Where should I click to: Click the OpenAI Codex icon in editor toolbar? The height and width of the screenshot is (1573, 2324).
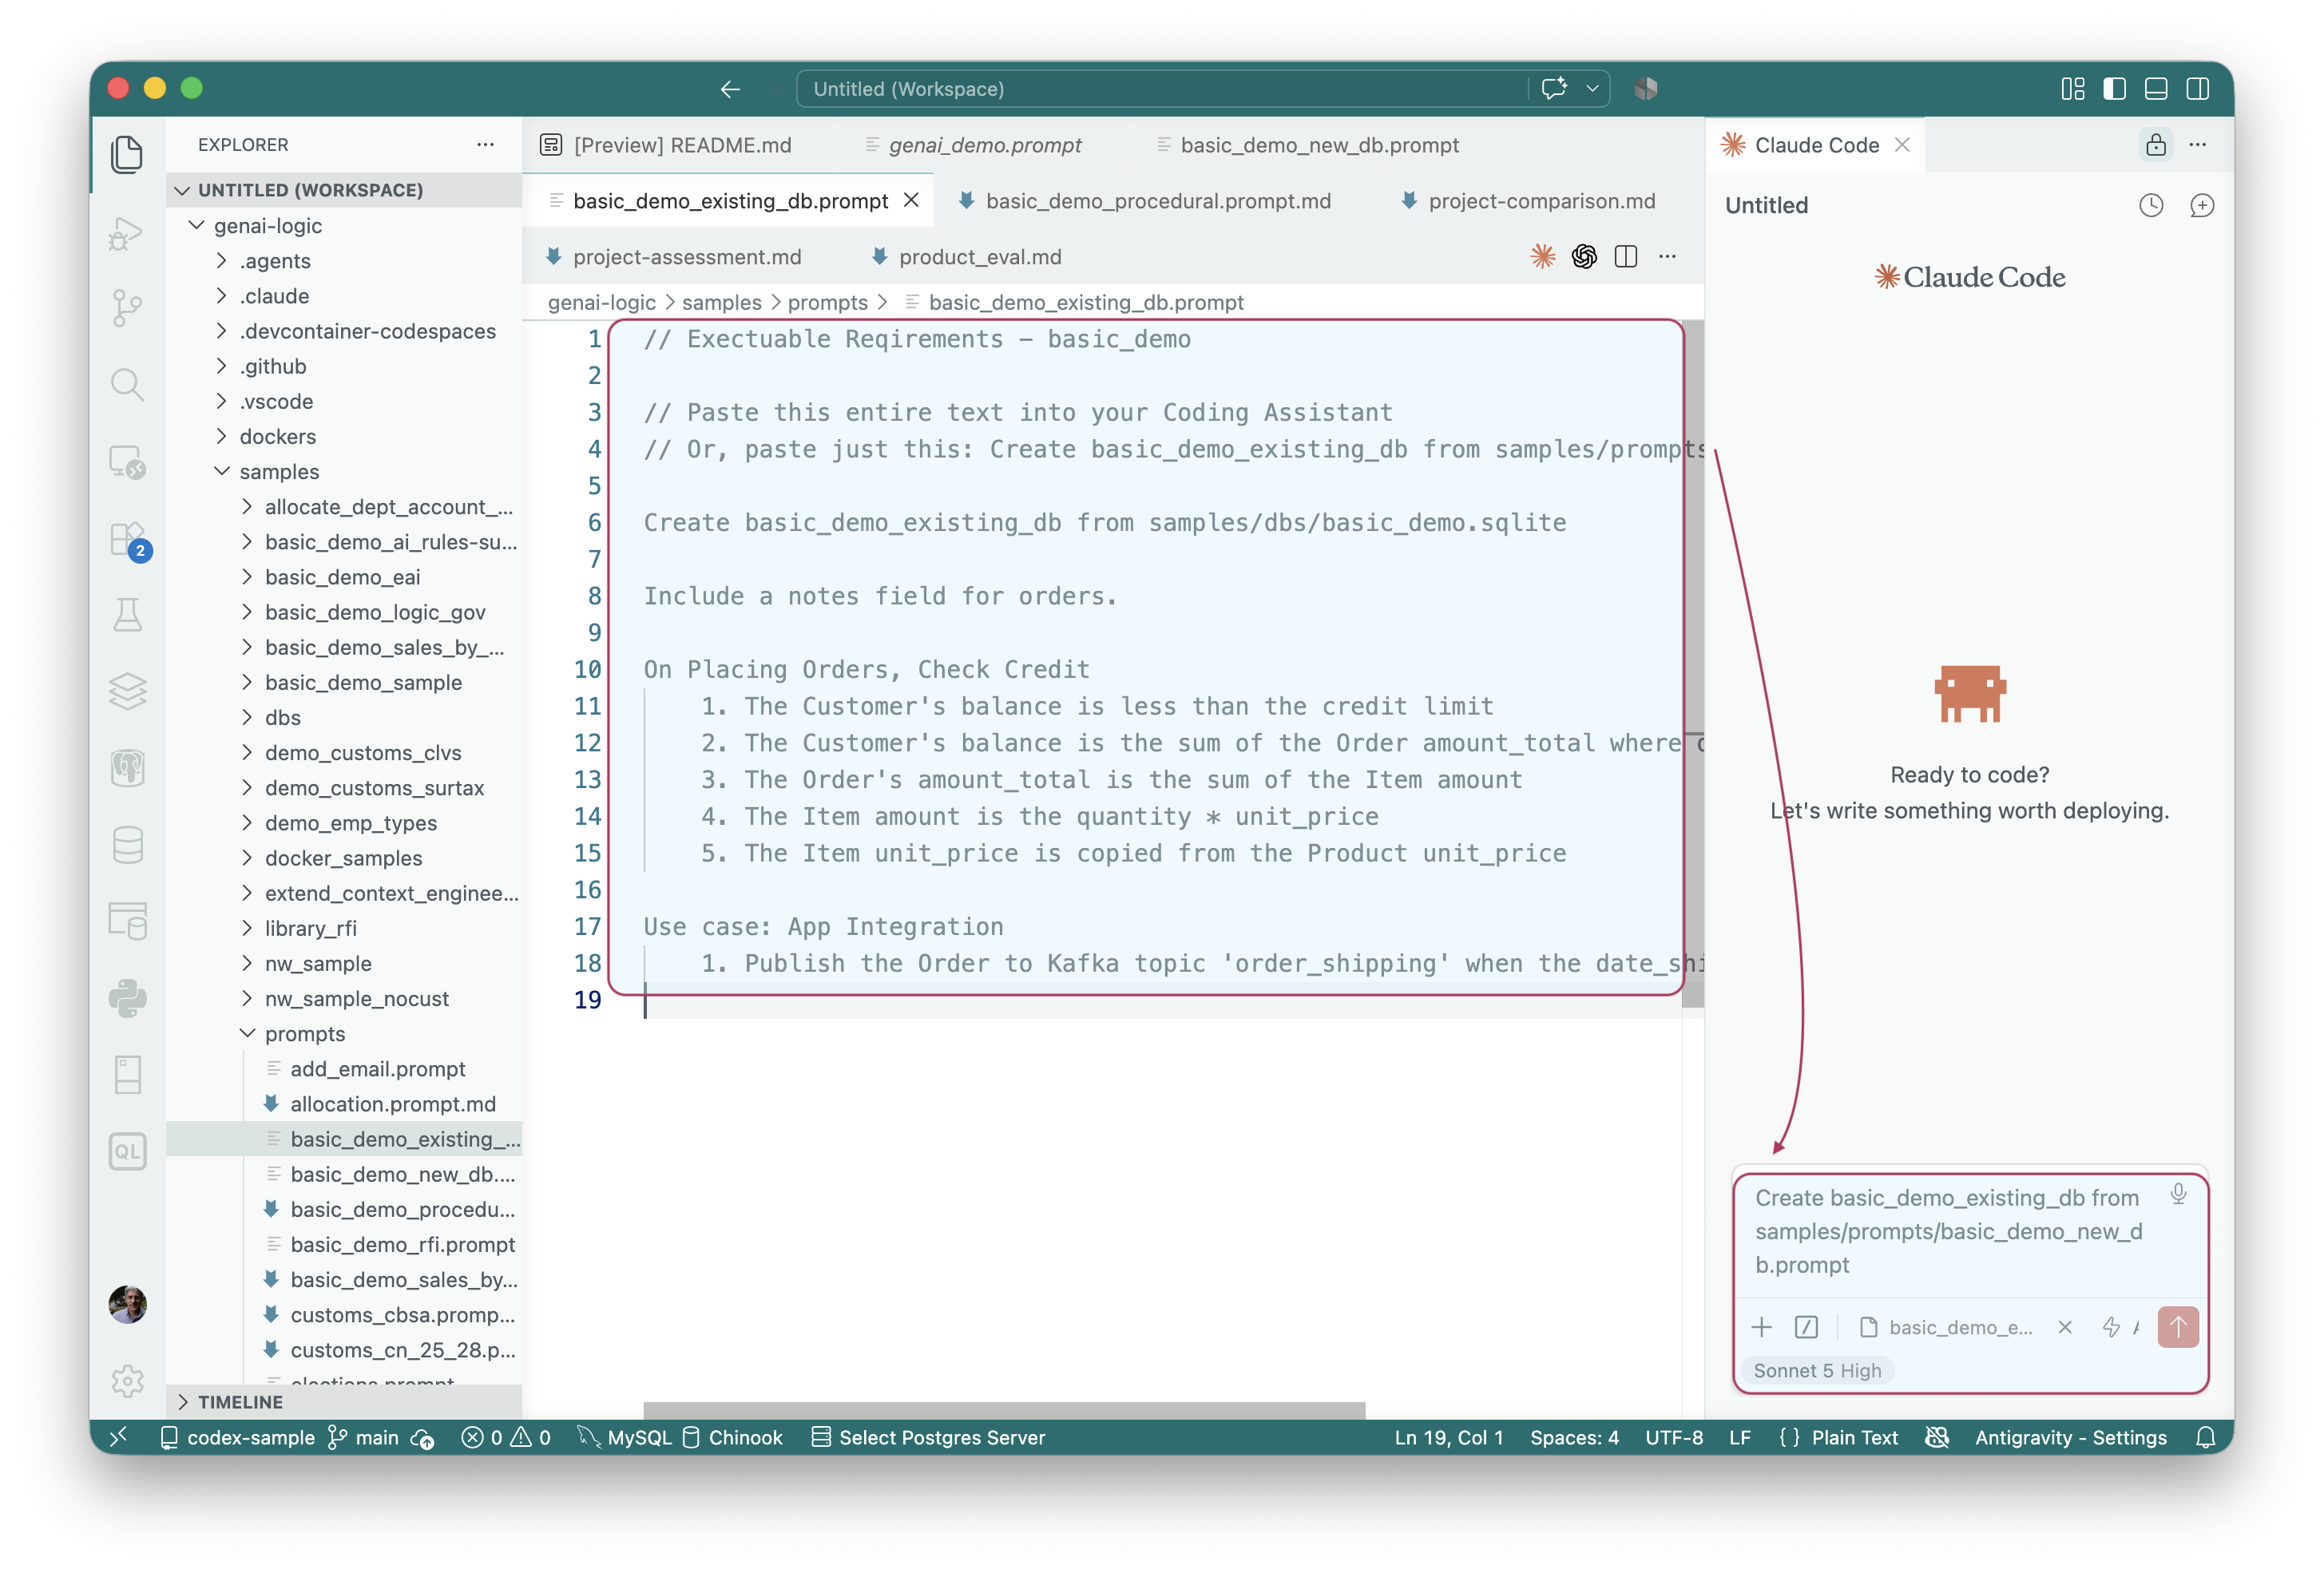(x=1584, y=257)
